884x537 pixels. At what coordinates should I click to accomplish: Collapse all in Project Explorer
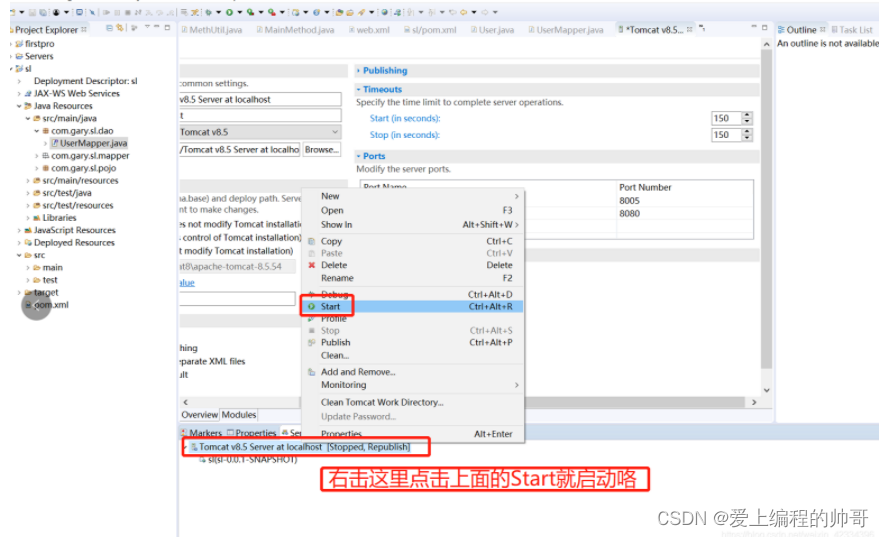[109, 28]
